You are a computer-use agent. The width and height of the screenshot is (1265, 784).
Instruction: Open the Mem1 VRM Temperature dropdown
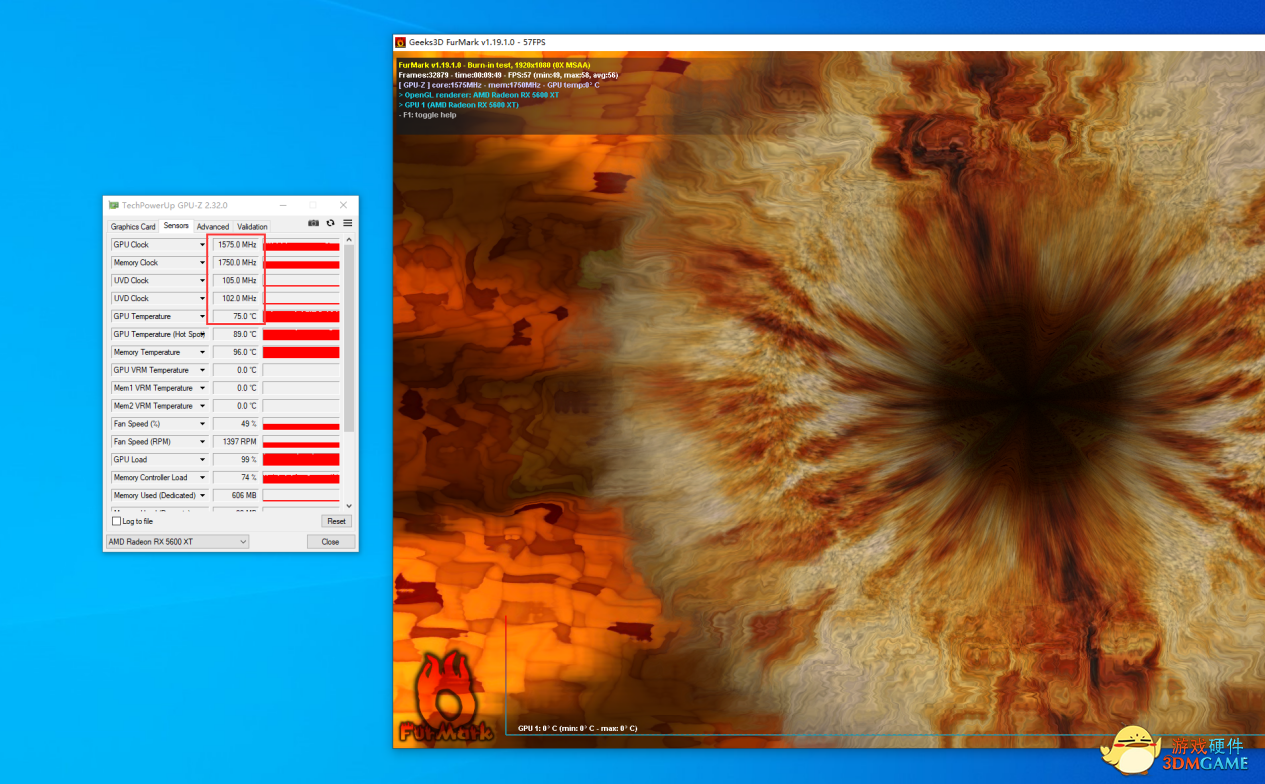[x=202, y=388]
